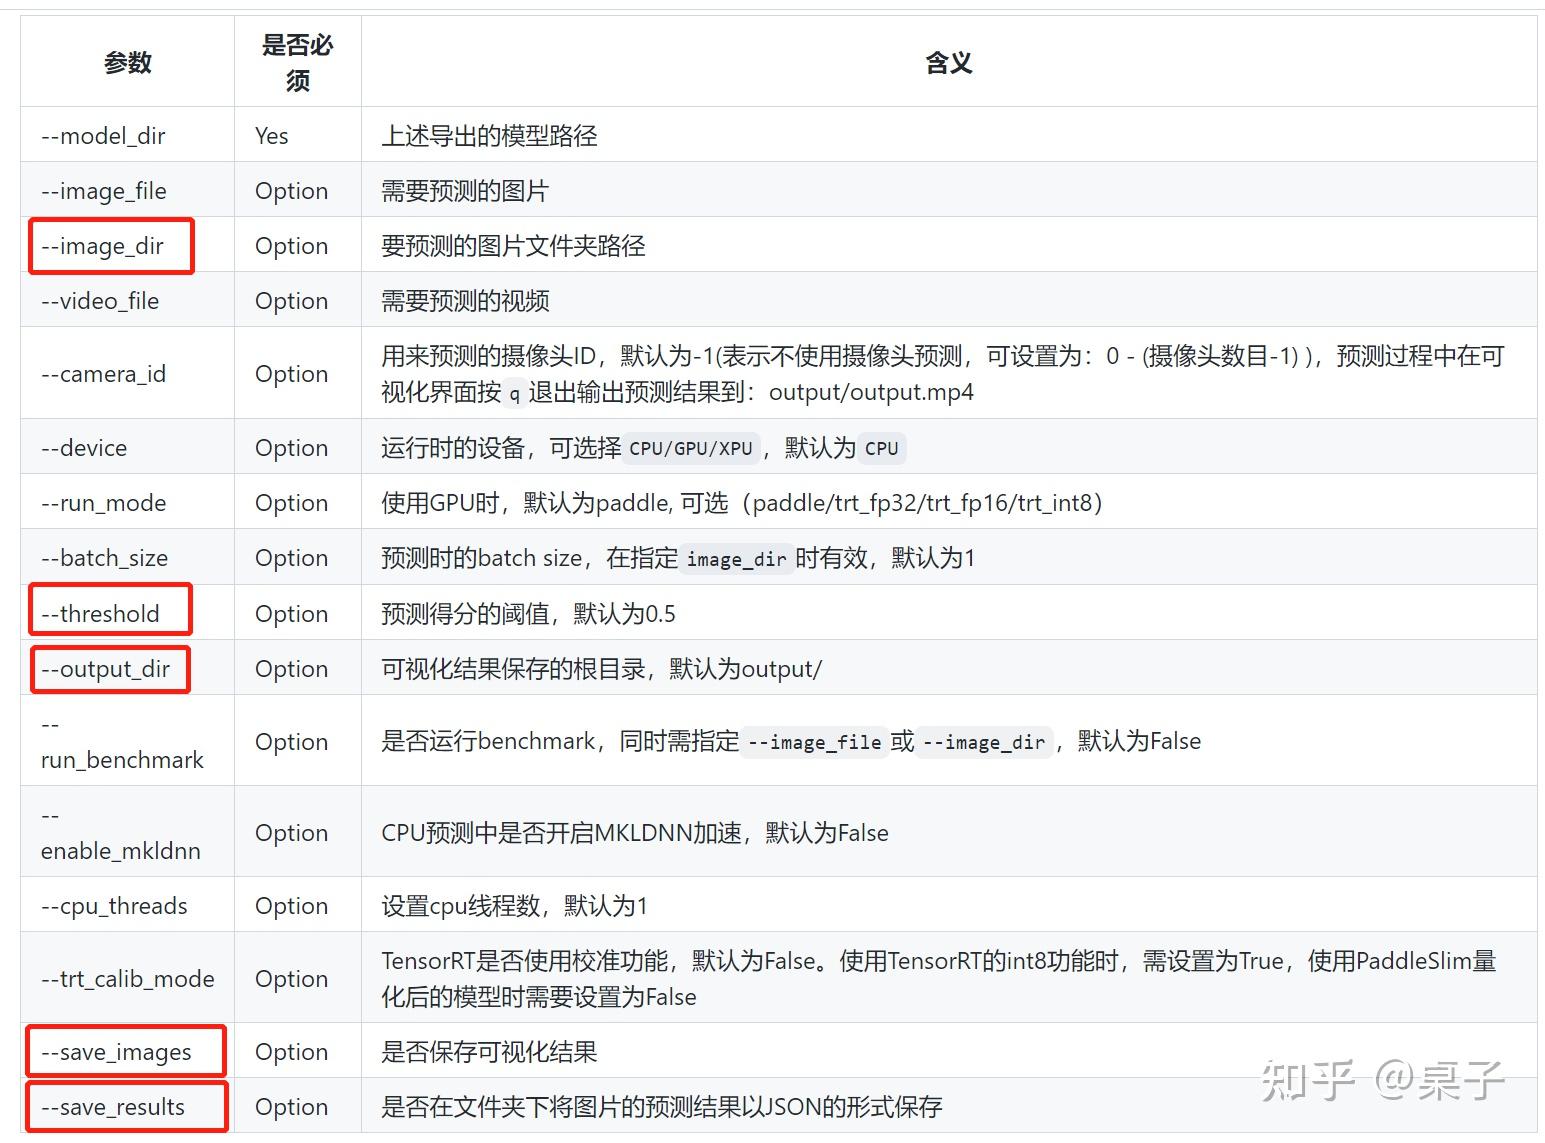
Task: Click the --image_dir code in benchmark description
Action: pyautogui.click(x=984, y=741)
